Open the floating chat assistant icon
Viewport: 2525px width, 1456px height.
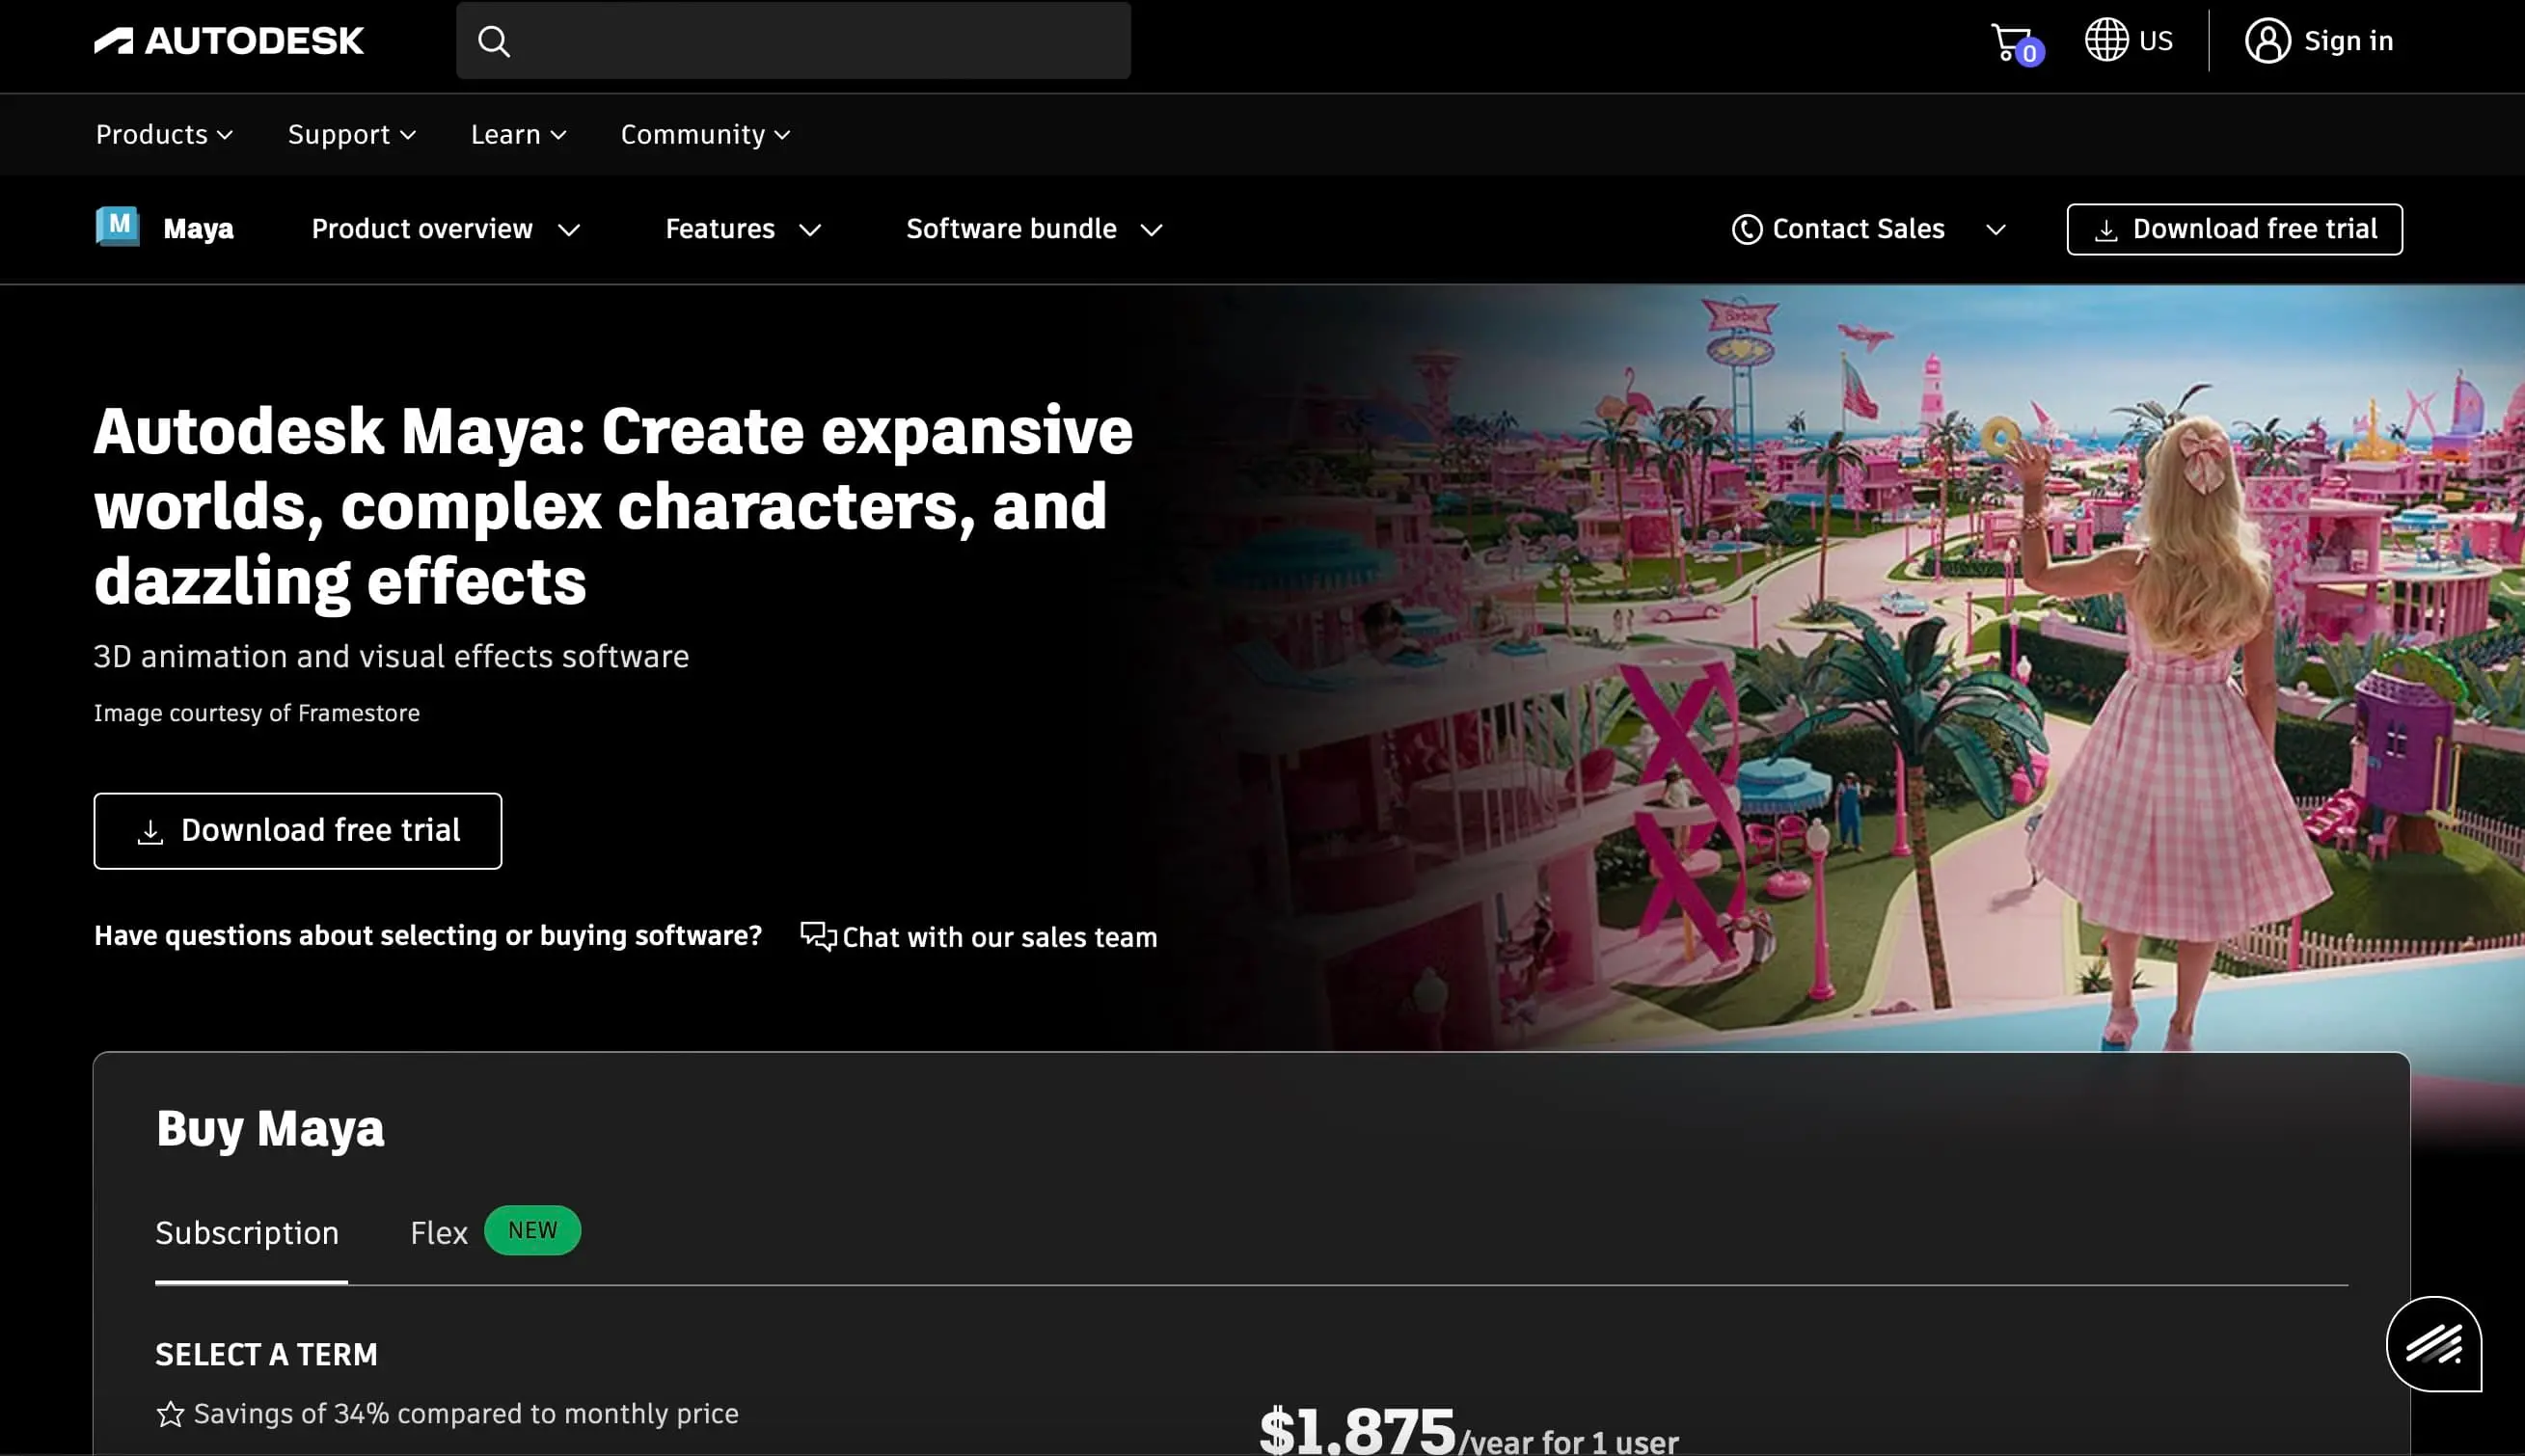point(2433,1343)
